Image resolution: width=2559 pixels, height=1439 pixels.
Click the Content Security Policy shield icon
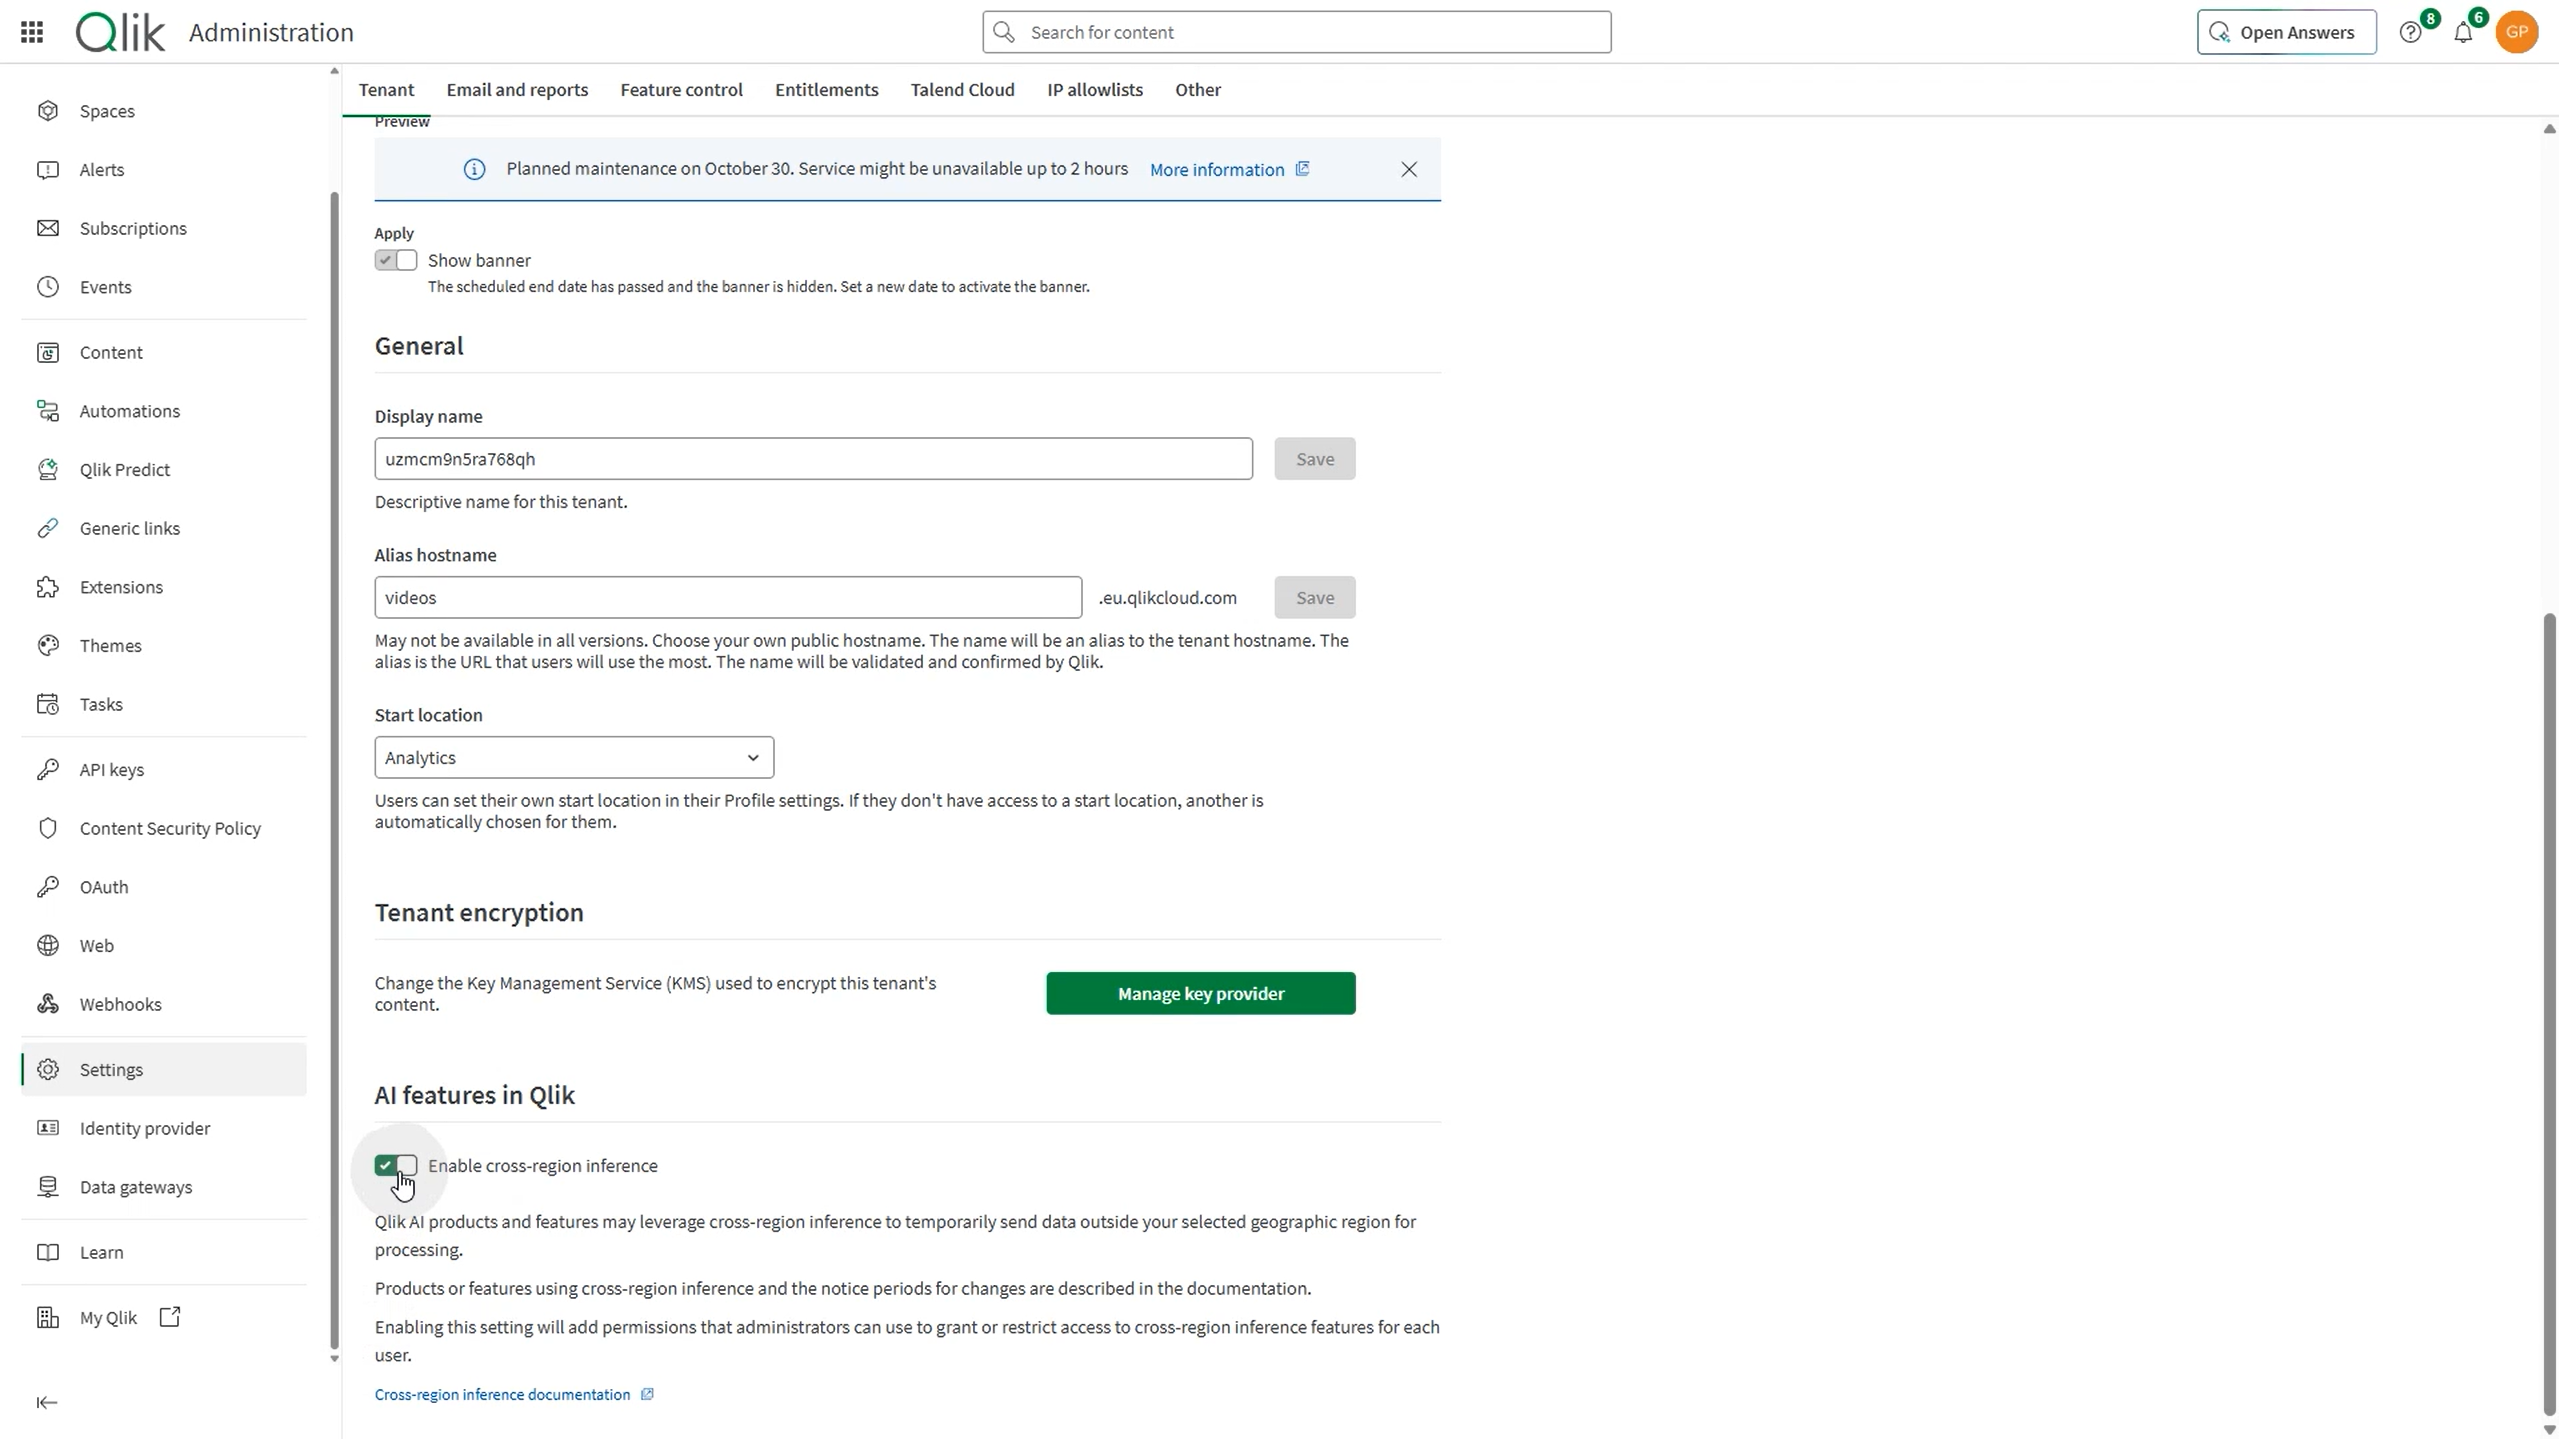pos(48,828)
